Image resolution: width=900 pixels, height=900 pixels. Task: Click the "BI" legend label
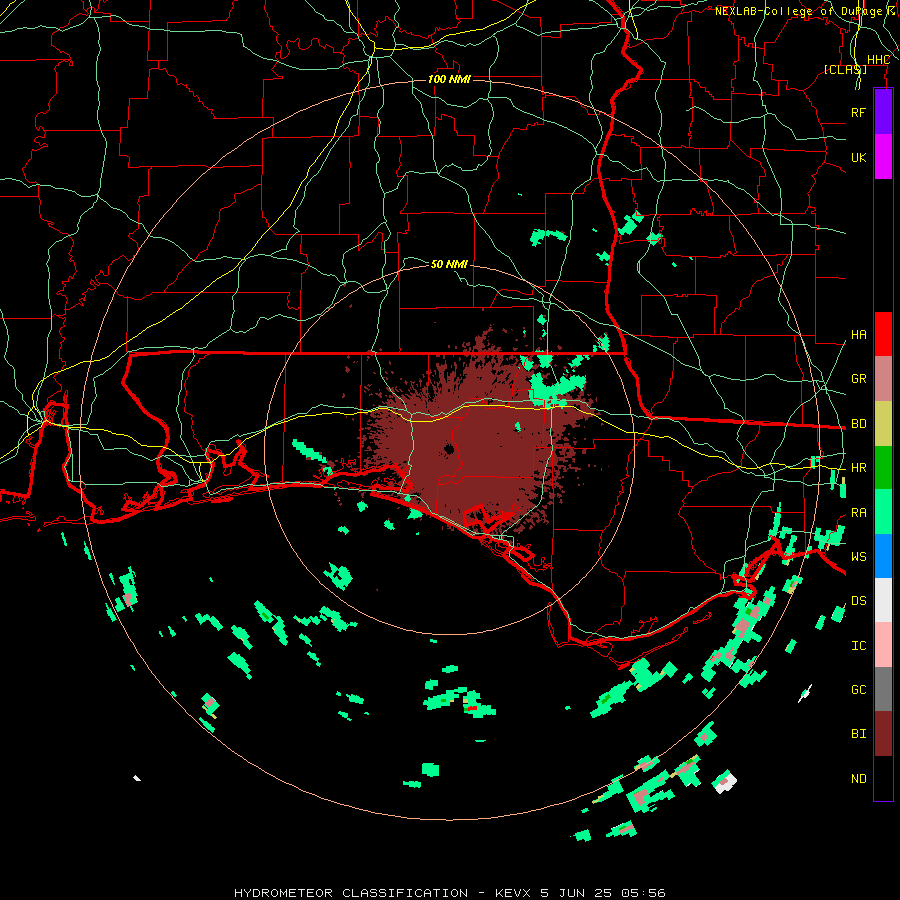point(858,734)
